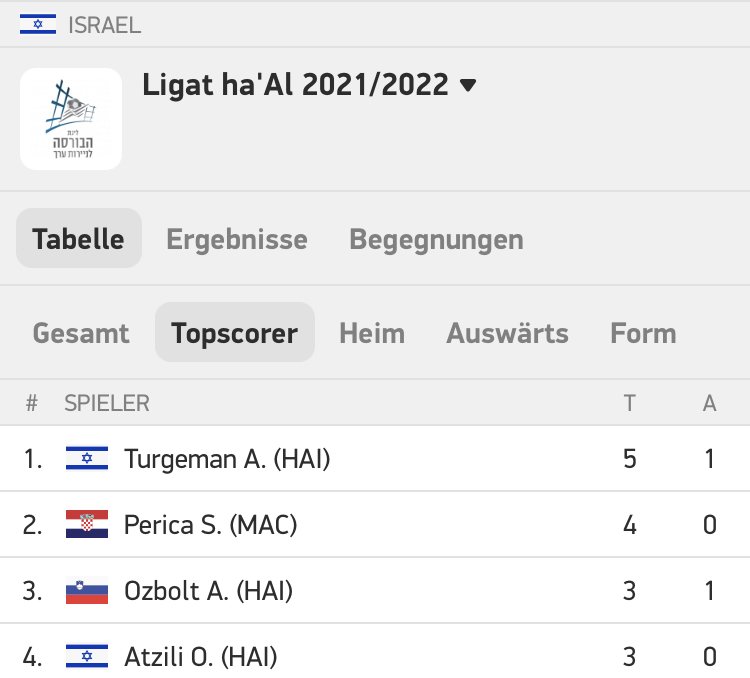Sort by the T goals column header
750x678 pixels.
[629, 403]
